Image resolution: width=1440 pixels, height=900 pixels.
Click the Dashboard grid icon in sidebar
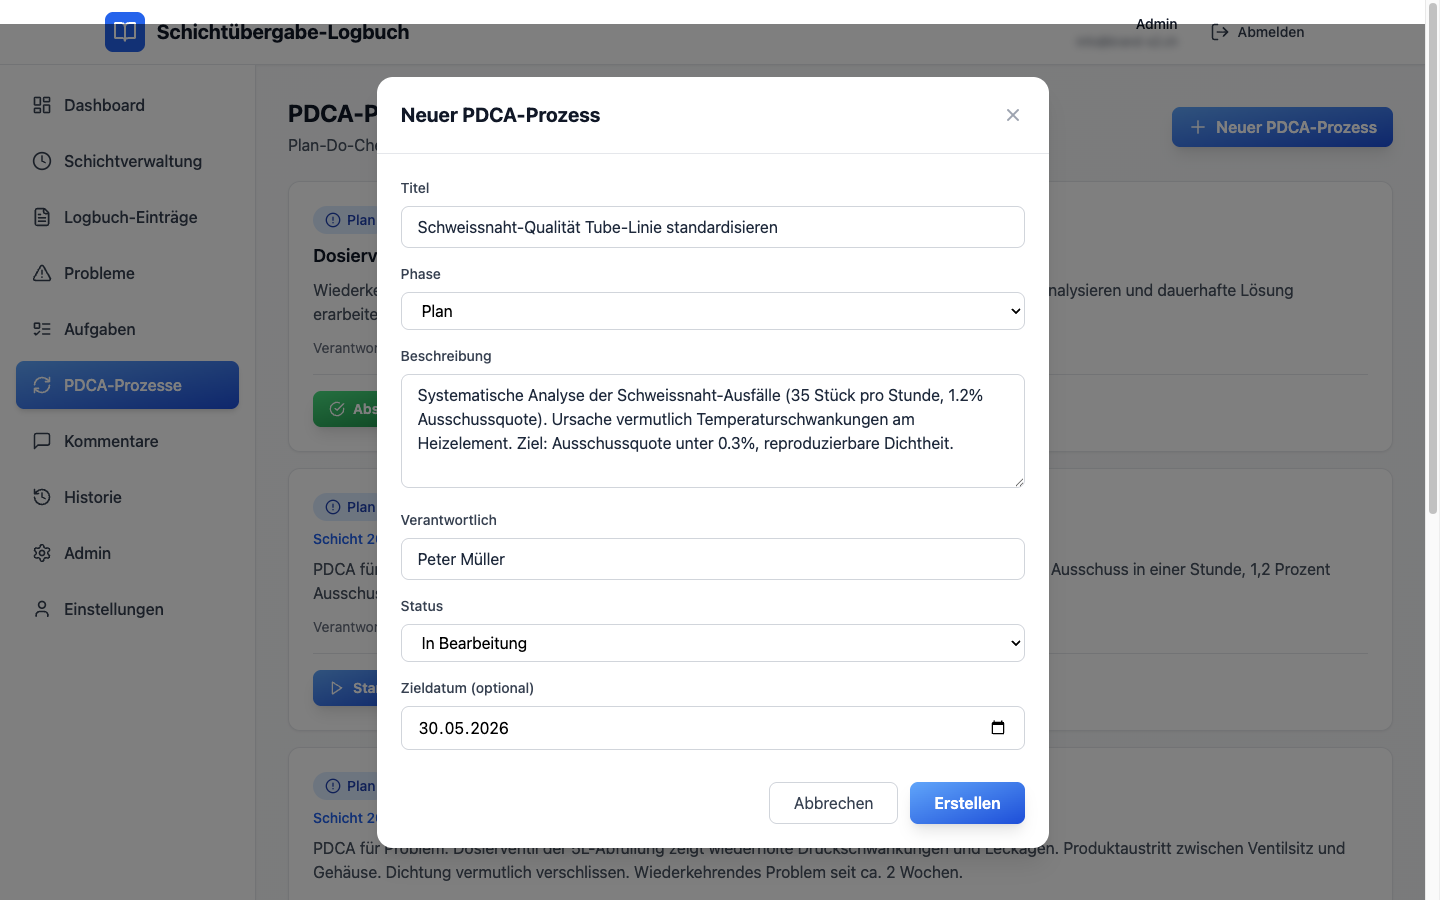tap(42, 105)
